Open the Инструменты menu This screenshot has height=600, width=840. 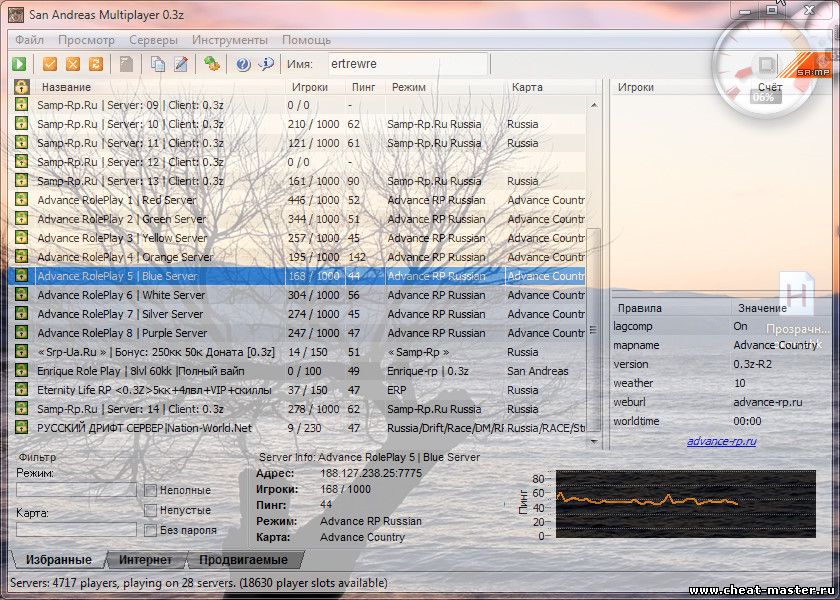point(230,40)
